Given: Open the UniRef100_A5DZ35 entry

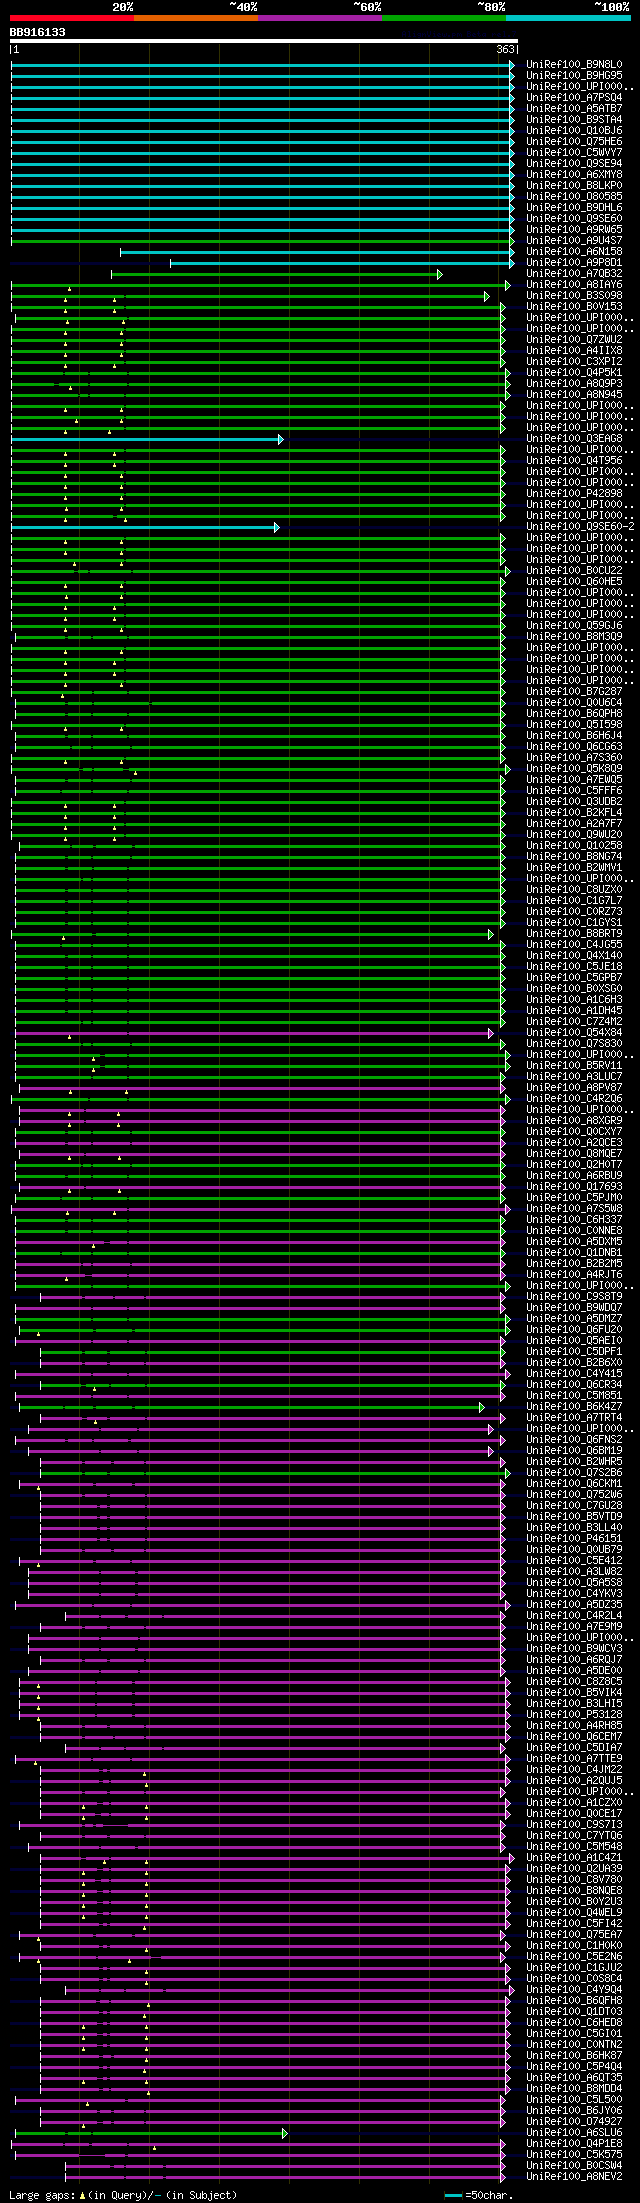Looking at the screenshot, I should click(574, 1605).
